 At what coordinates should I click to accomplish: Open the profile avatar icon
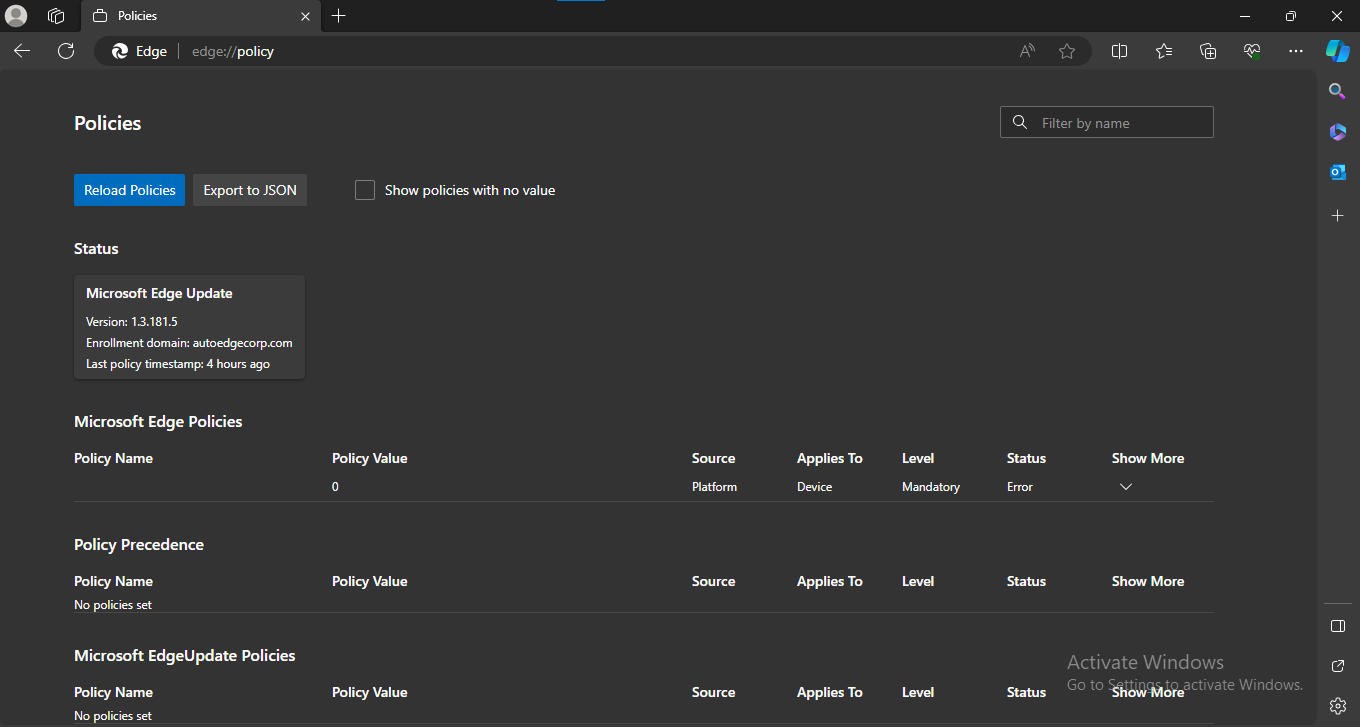(17, 16)
